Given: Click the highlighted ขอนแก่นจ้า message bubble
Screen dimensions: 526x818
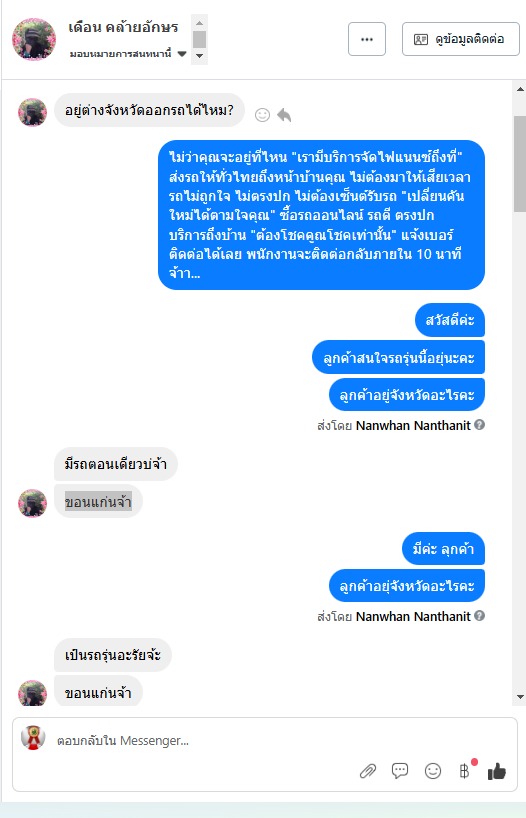Looking at the screenshot, I should [98, 501].
